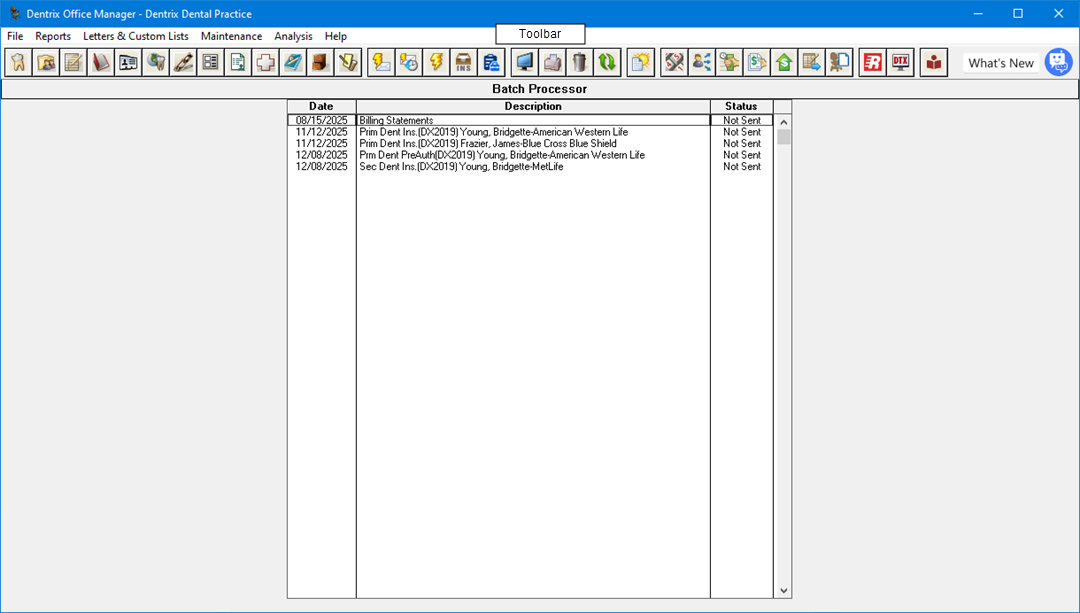The image size is (1080, 613).
Task: Click the DTX monitor icon
Action: [900, 63]
